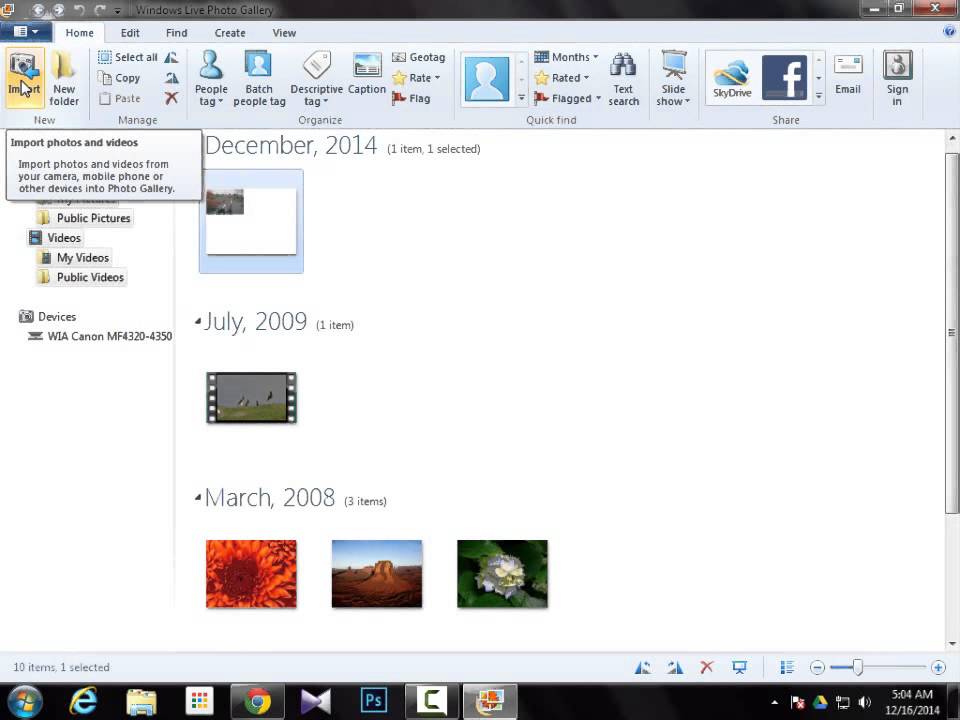Open the Rated filter dropdown
This screenshot has width=960, height=720.
pyautogui.click(x=561, y=78)
